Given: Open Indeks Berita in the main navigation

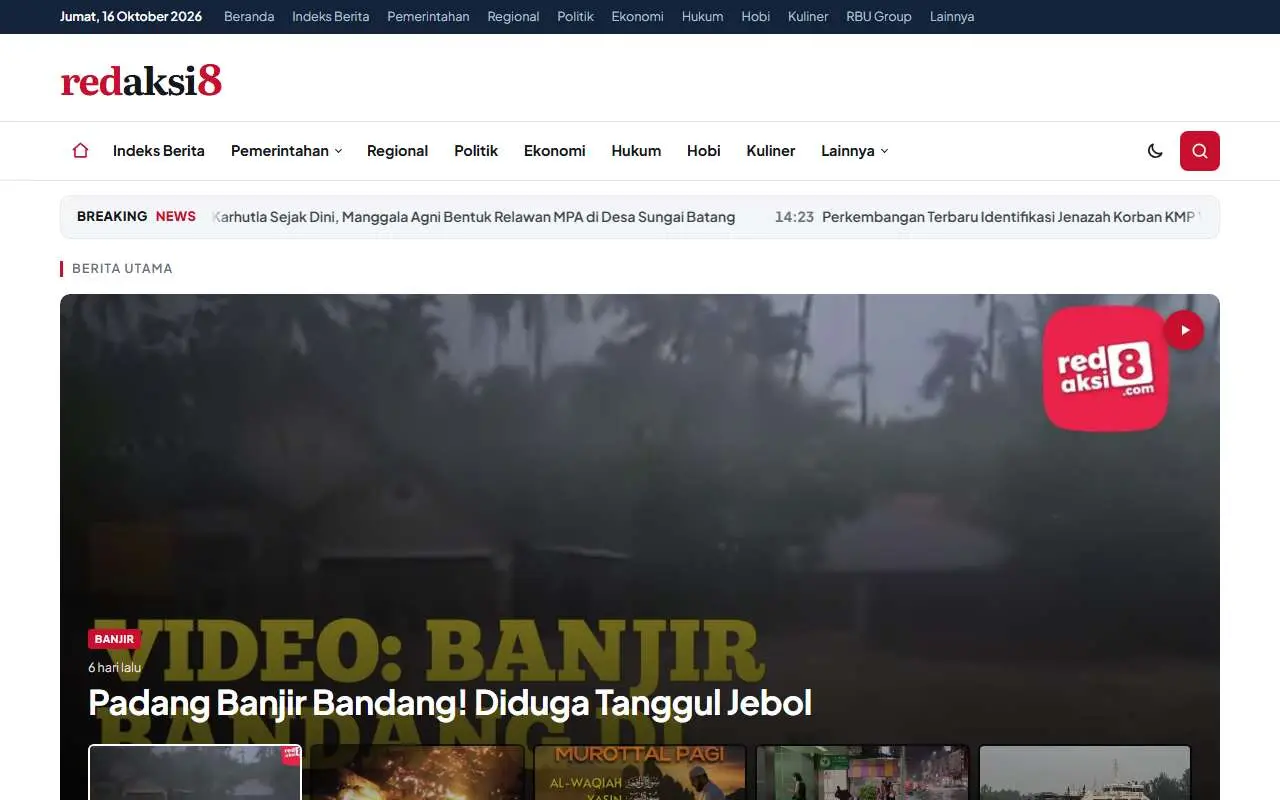Looking at the screenshot, I should click(159, 151).
